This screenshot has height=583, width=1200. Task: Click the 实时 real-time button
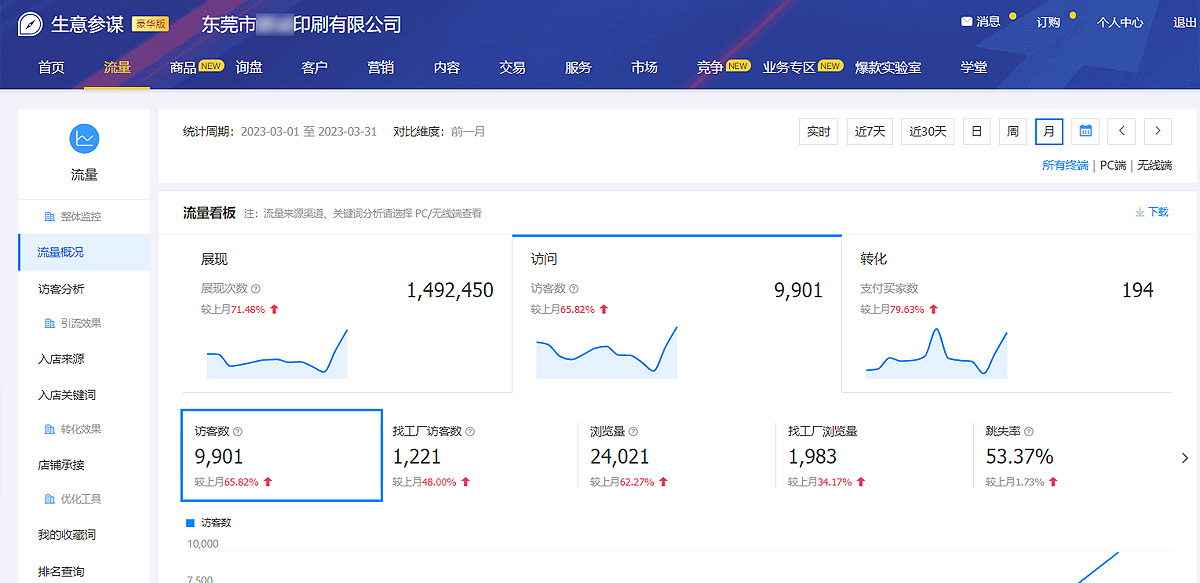818,131
